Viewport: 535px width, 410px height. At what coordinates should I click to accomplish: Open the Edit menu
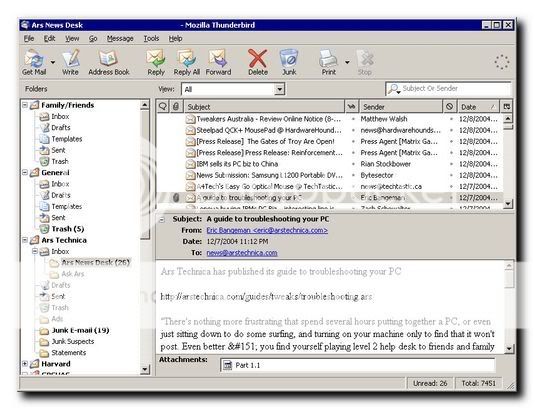coord(49,39)
